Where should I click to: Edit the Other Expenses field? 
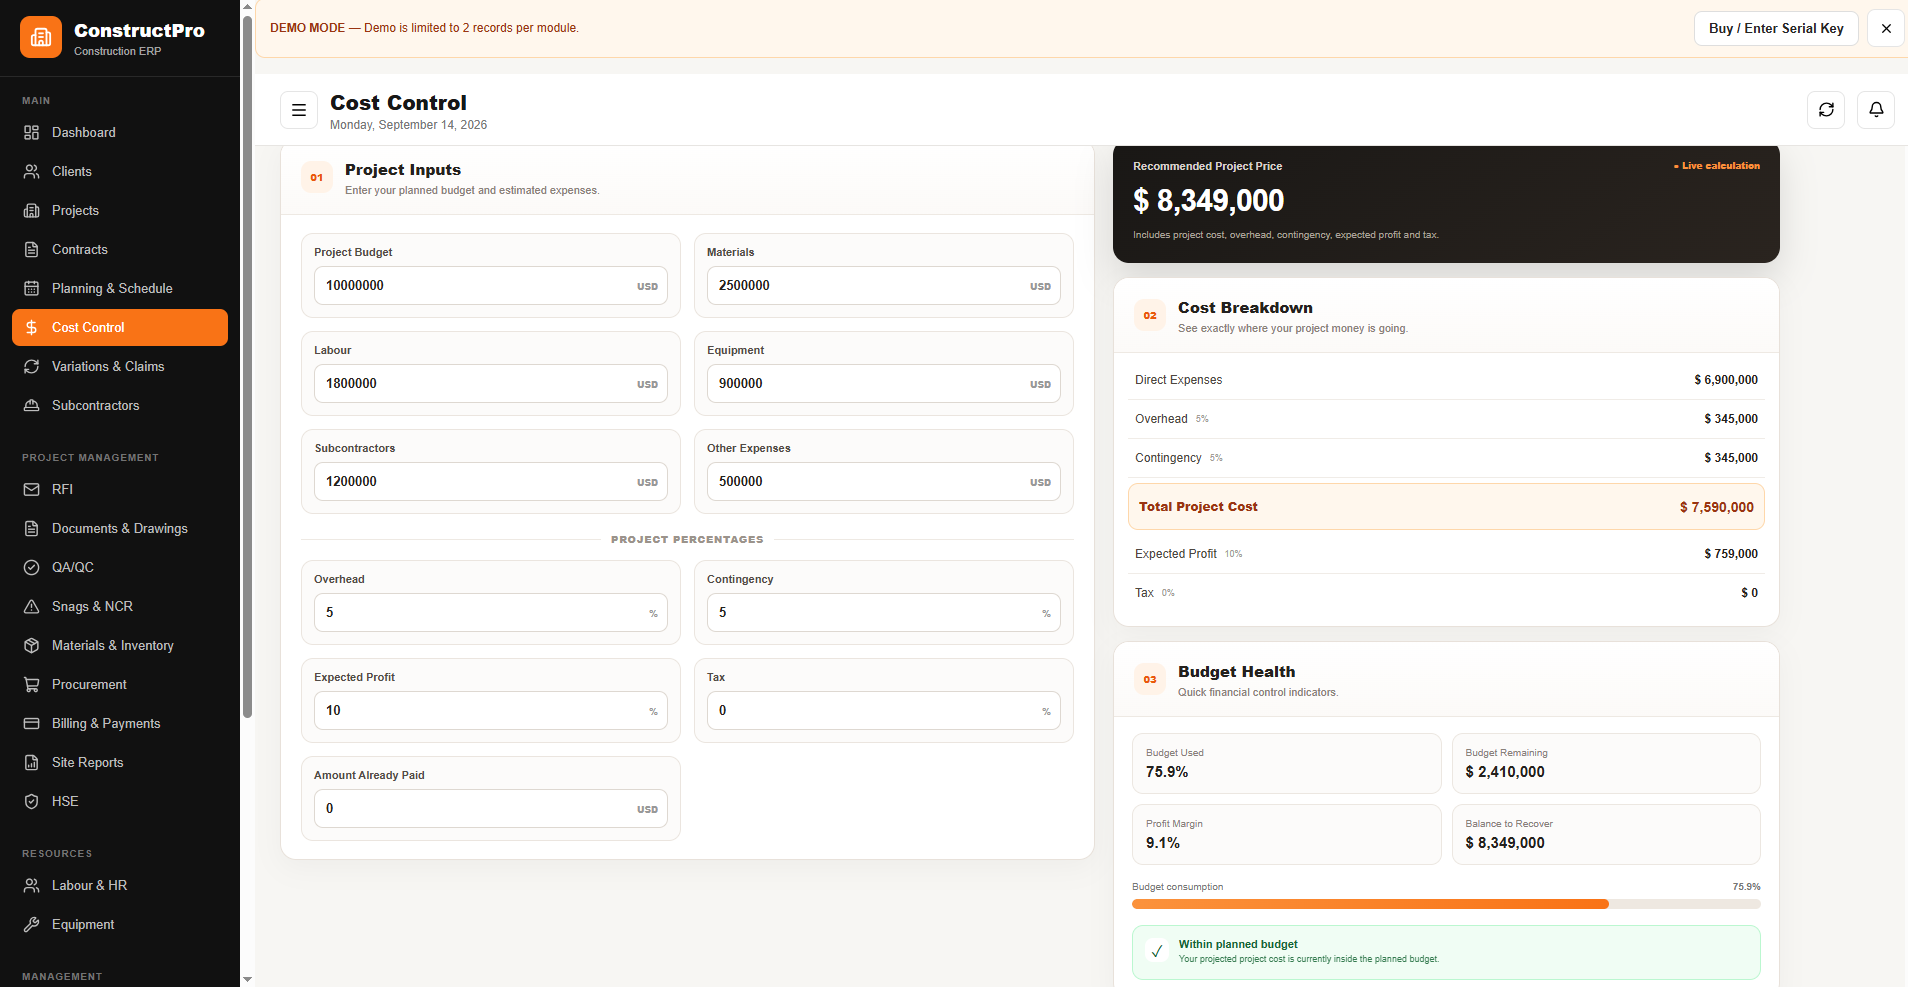[x=884, y=482]
